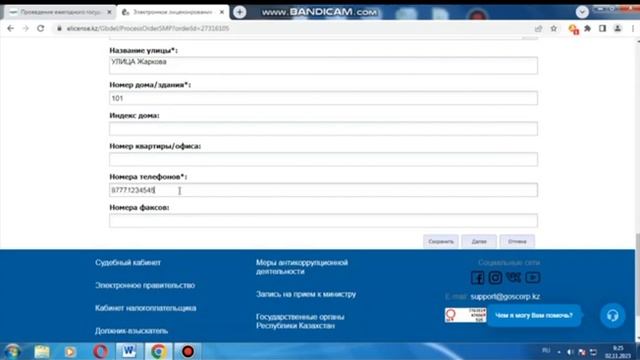Viewport: 640px width, 360px height.
Task: Click the site counter badge in footer
Action: pyautogui.click(x=465, y=315)
